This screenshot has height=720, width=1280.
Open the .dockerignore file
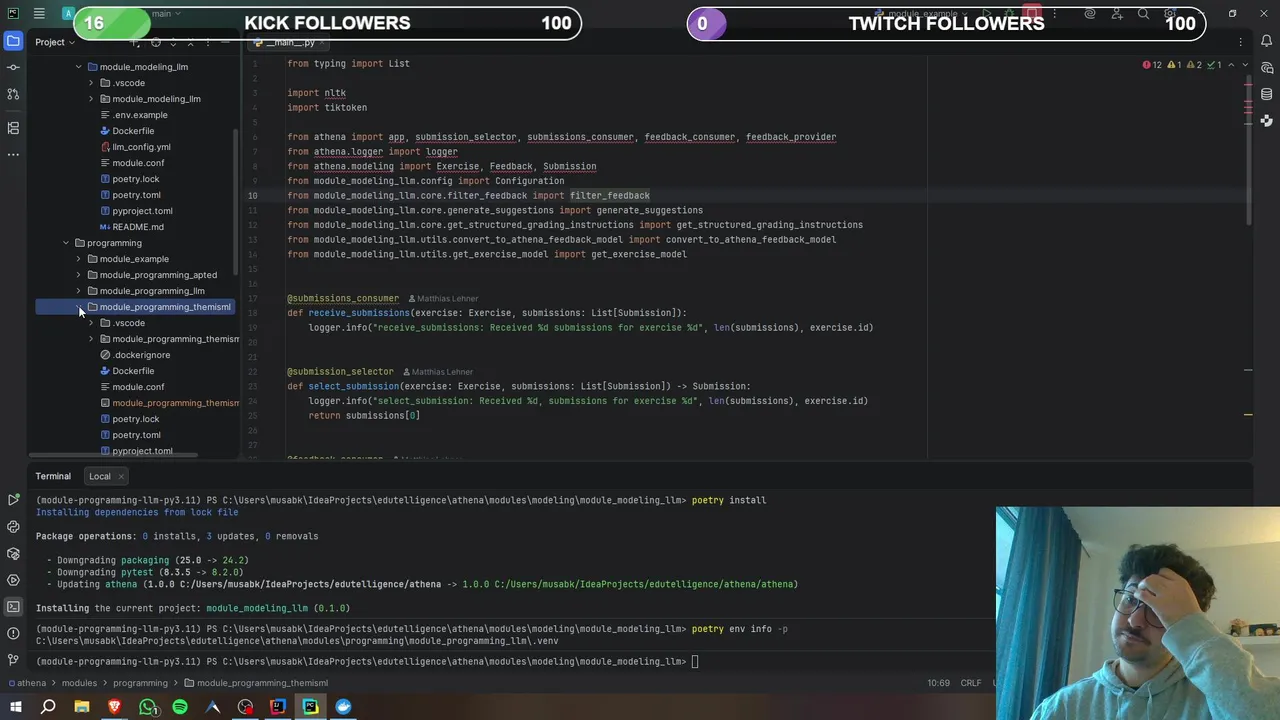[x=141, y=355]
